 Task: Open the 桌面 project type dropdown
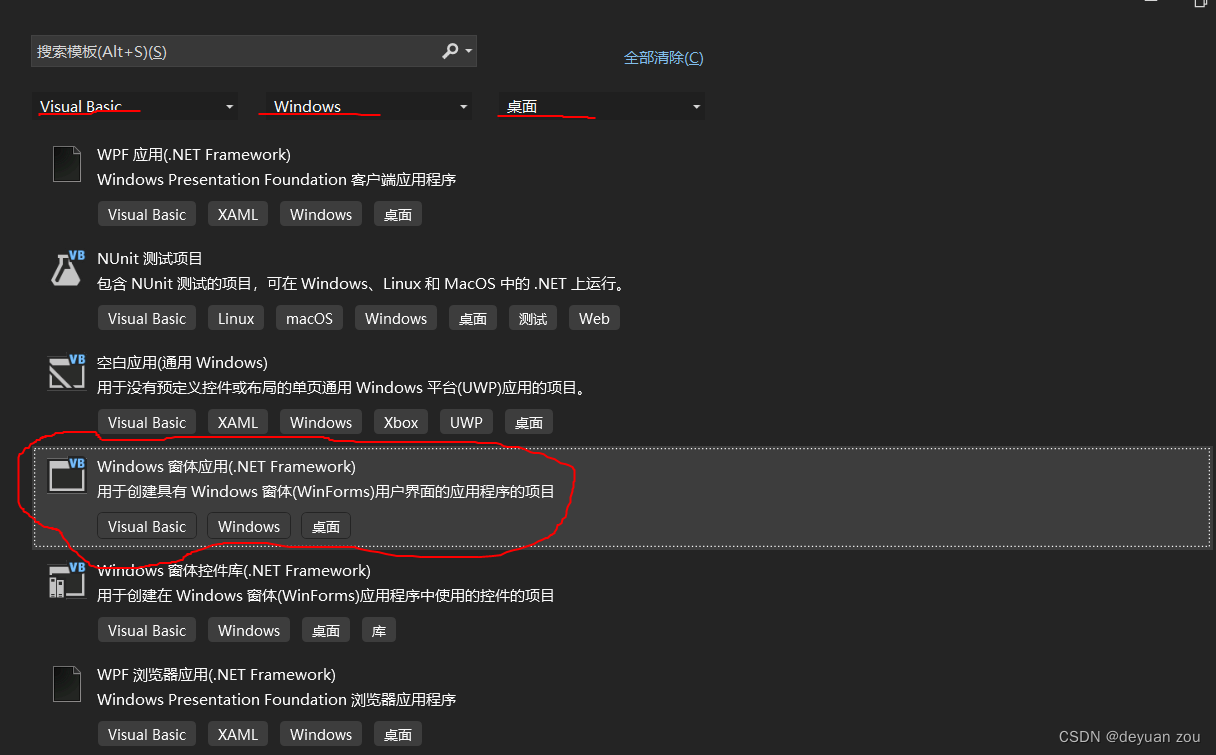[x=600, y=105]
